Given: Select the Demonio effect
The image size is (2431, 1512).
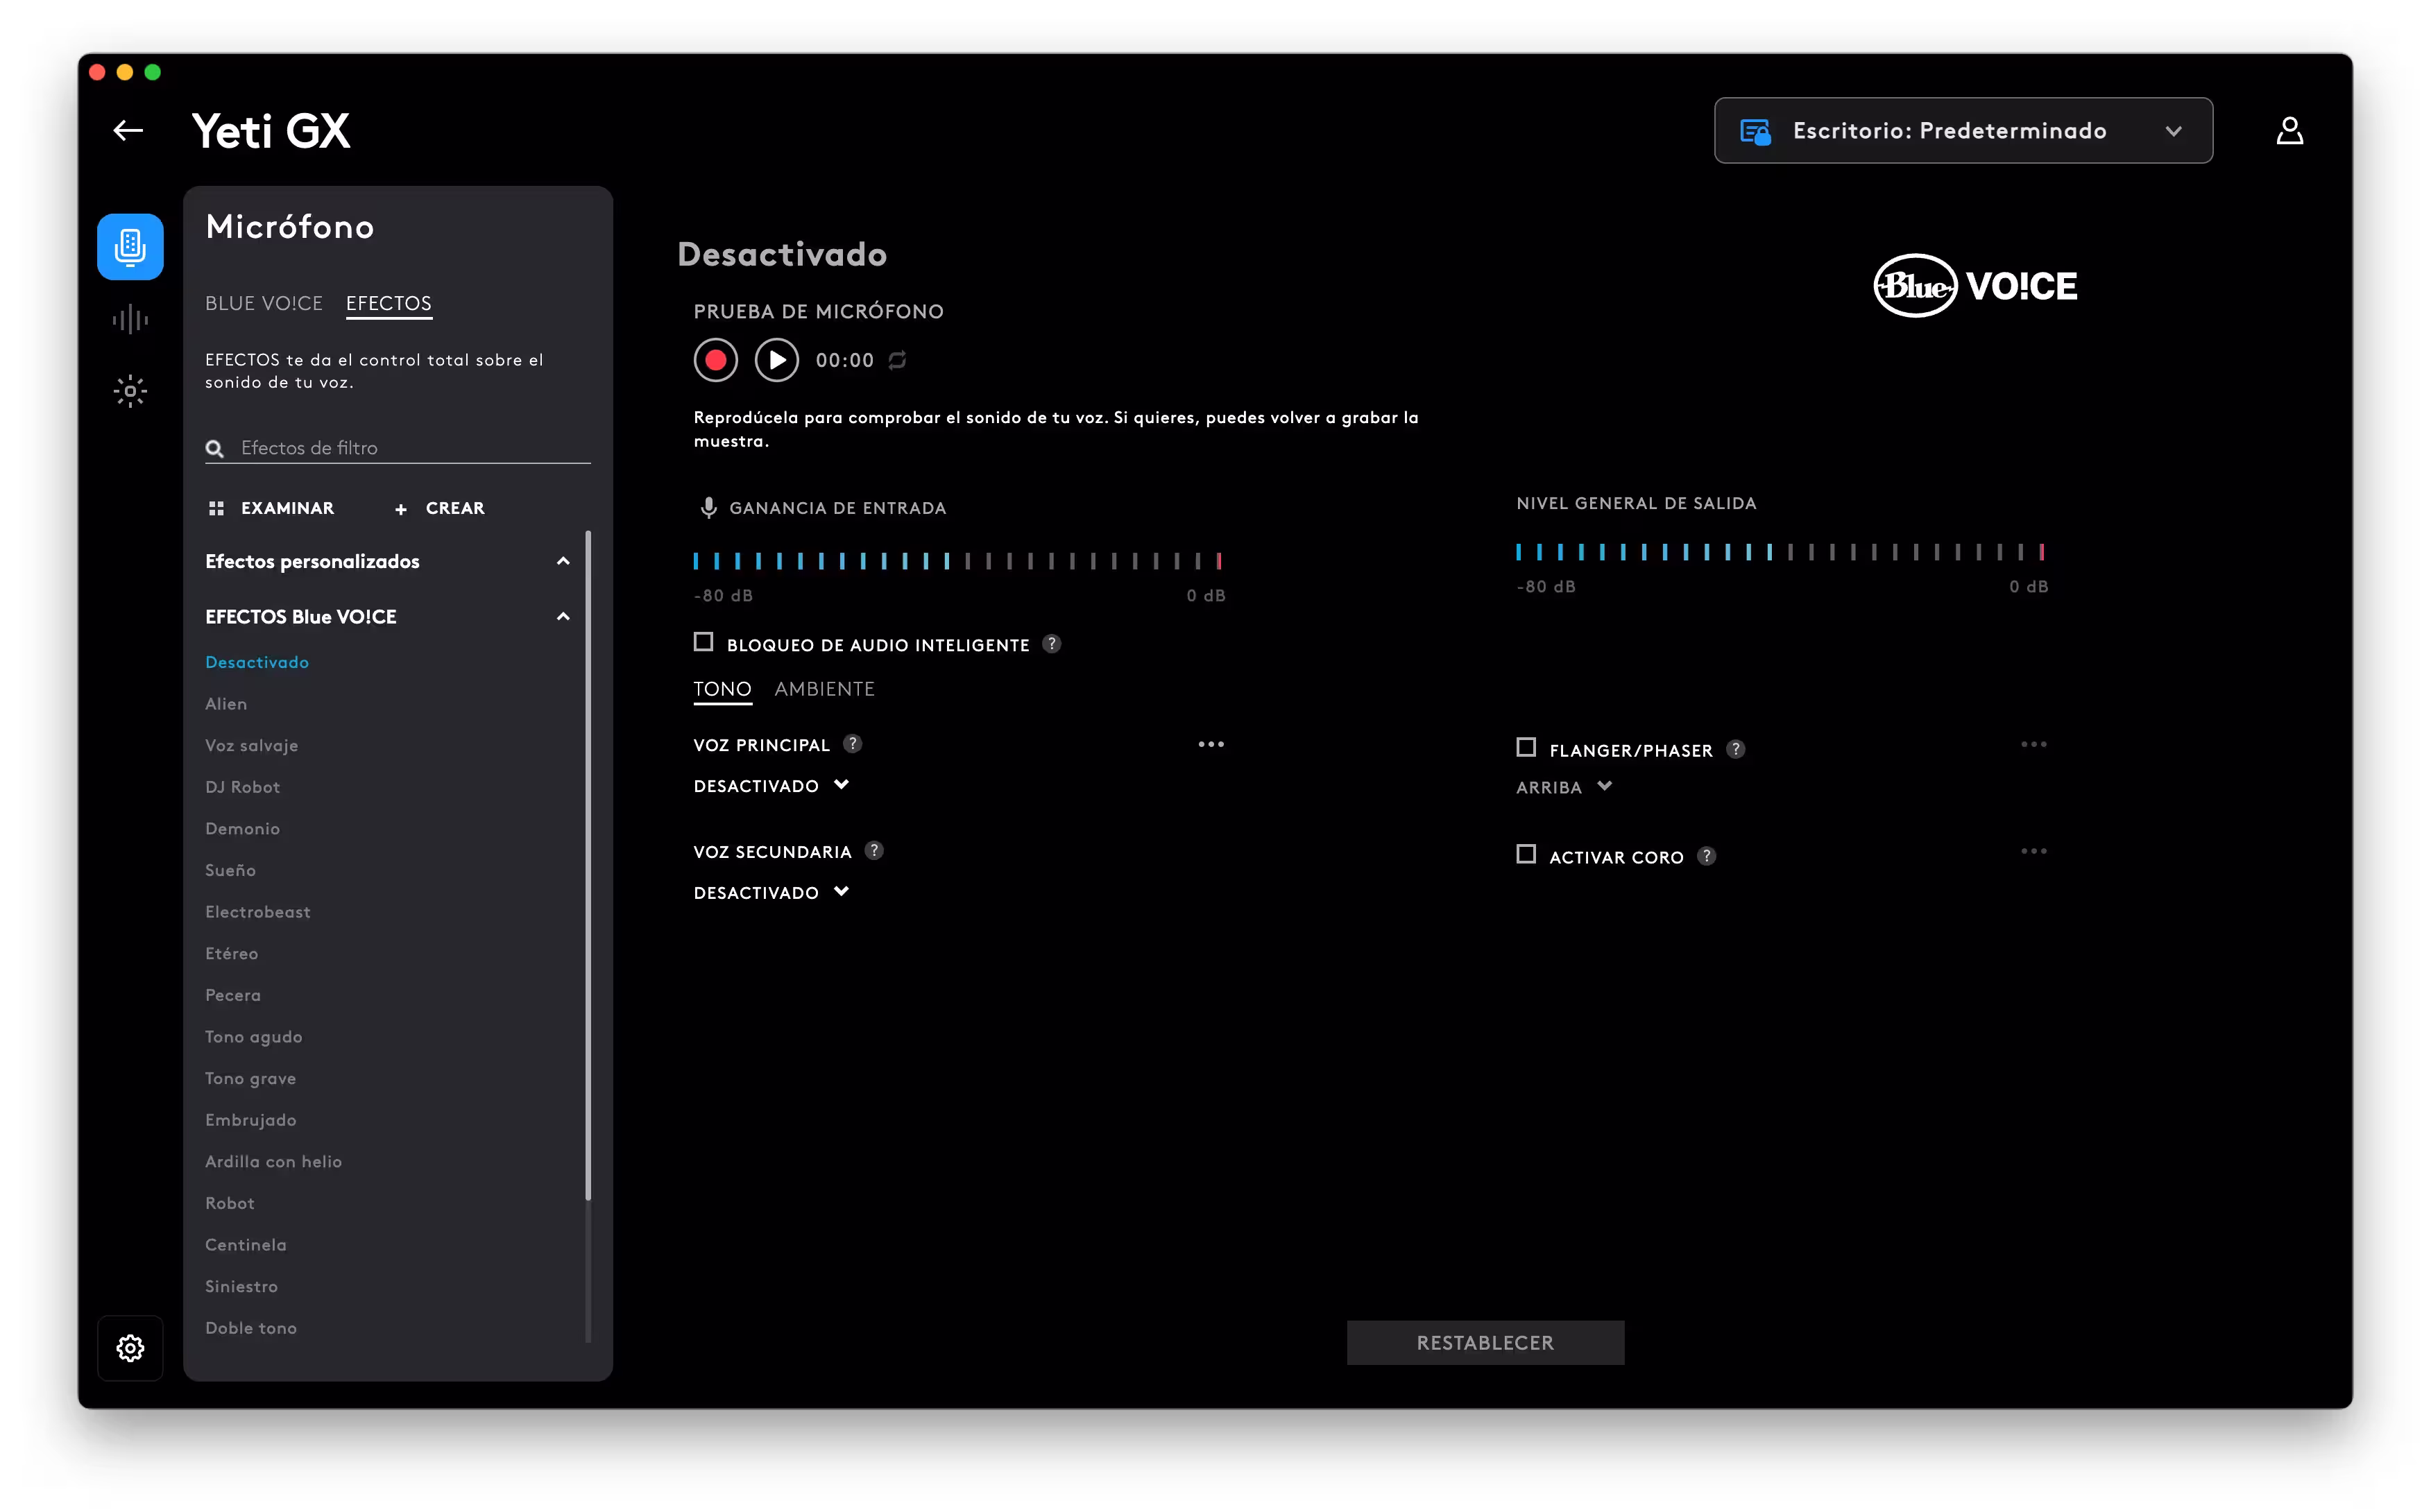Looking at the screenshot, I should (243, 829).
